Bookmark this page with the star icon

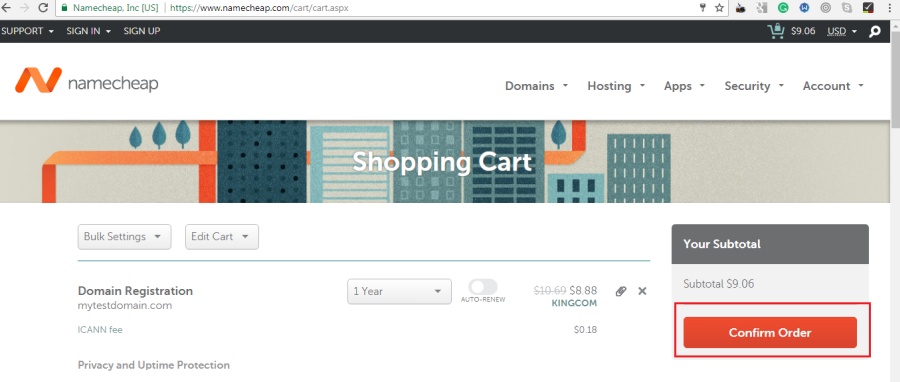719,8
